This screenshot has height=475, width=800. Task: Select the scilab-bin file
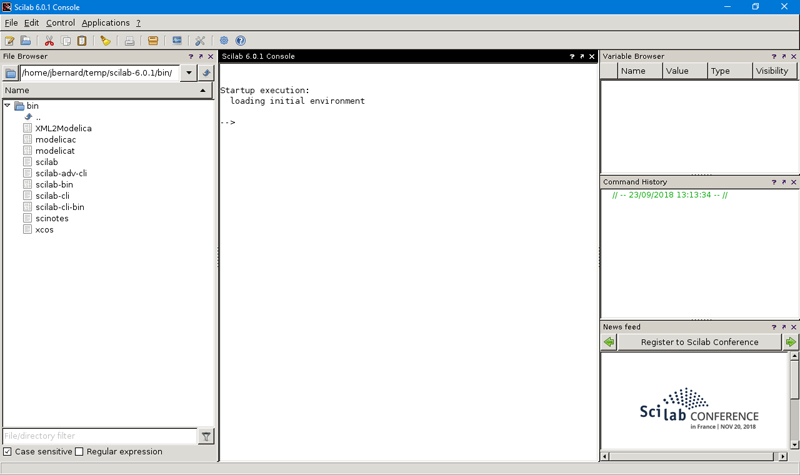click(54, 185)
